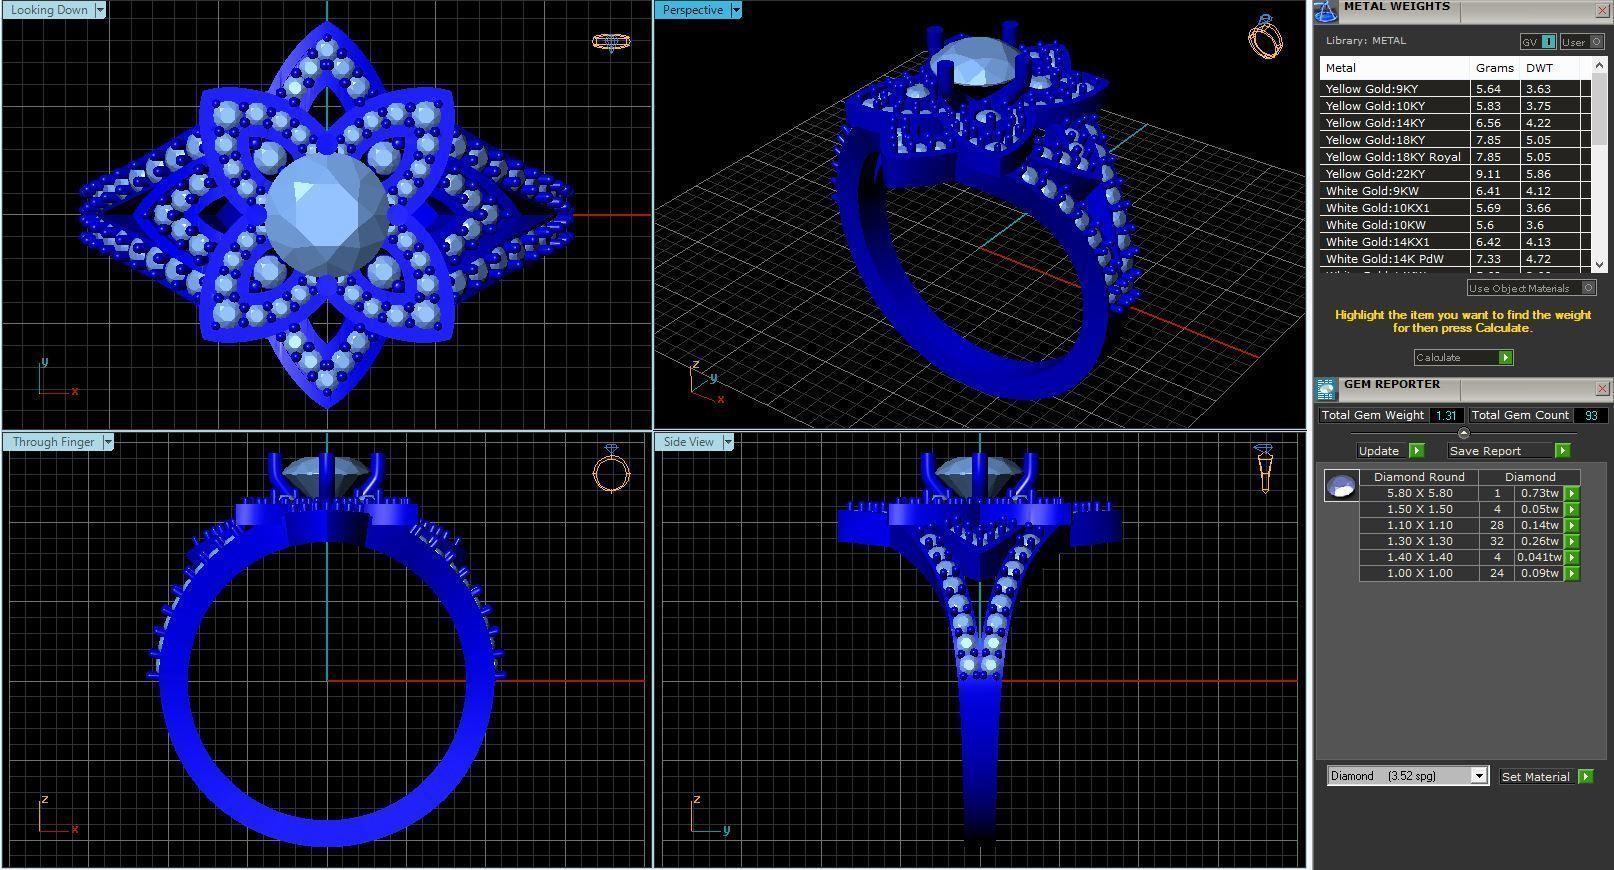Viewport: 1614px width, 870px height.
Task: Click the Perspective viewport label
Action: click(x=692, y=10)
